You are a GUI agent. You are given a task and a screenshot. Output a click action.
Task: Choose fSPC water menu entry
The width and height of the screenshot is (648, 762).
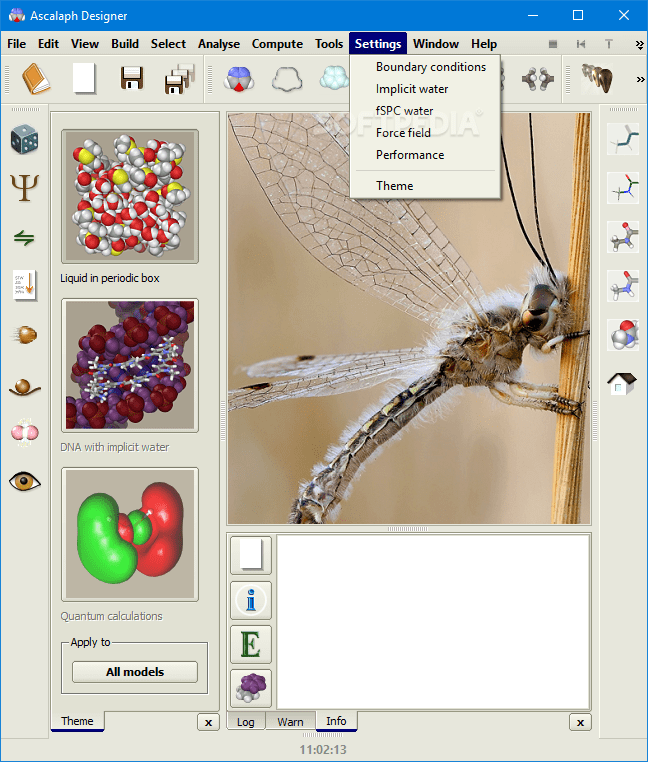click(425, 111)
